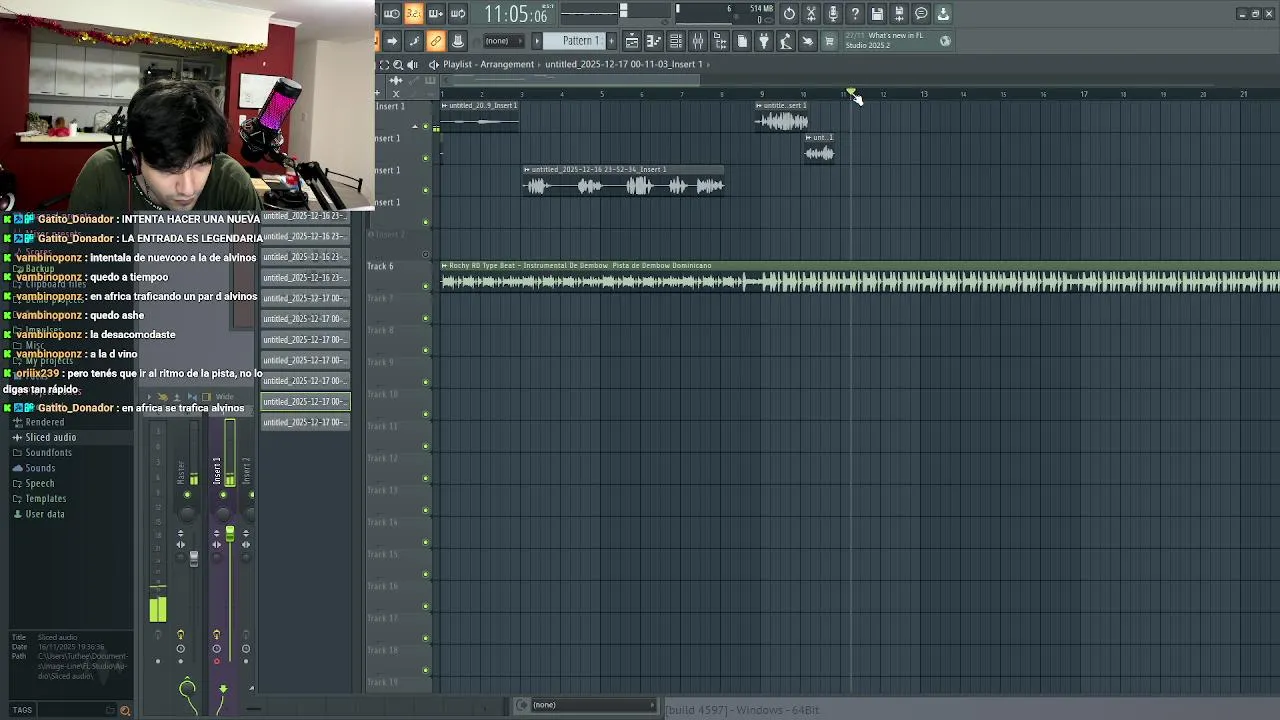Adjust the Insert 1 mixer volume fader
Image resolution: width=1280 pixels, height=720 pixels.
pos(229,534)
